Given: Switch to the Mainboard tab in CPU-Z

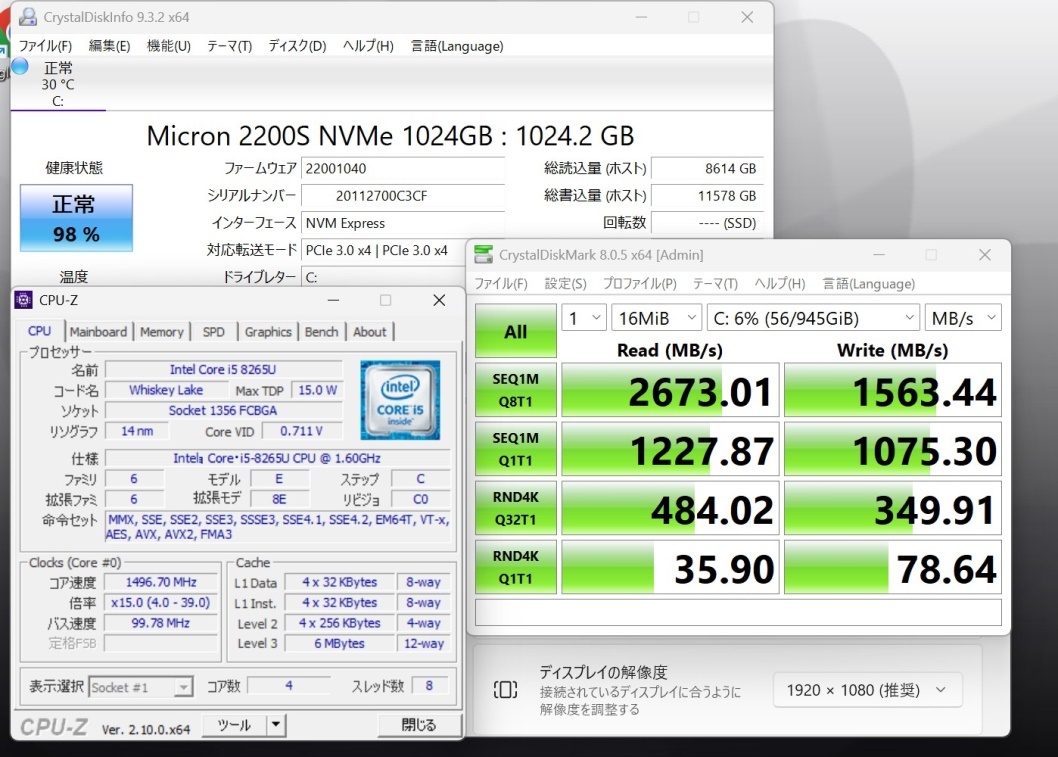Looking at the screenshot, I should coord(98,332).
